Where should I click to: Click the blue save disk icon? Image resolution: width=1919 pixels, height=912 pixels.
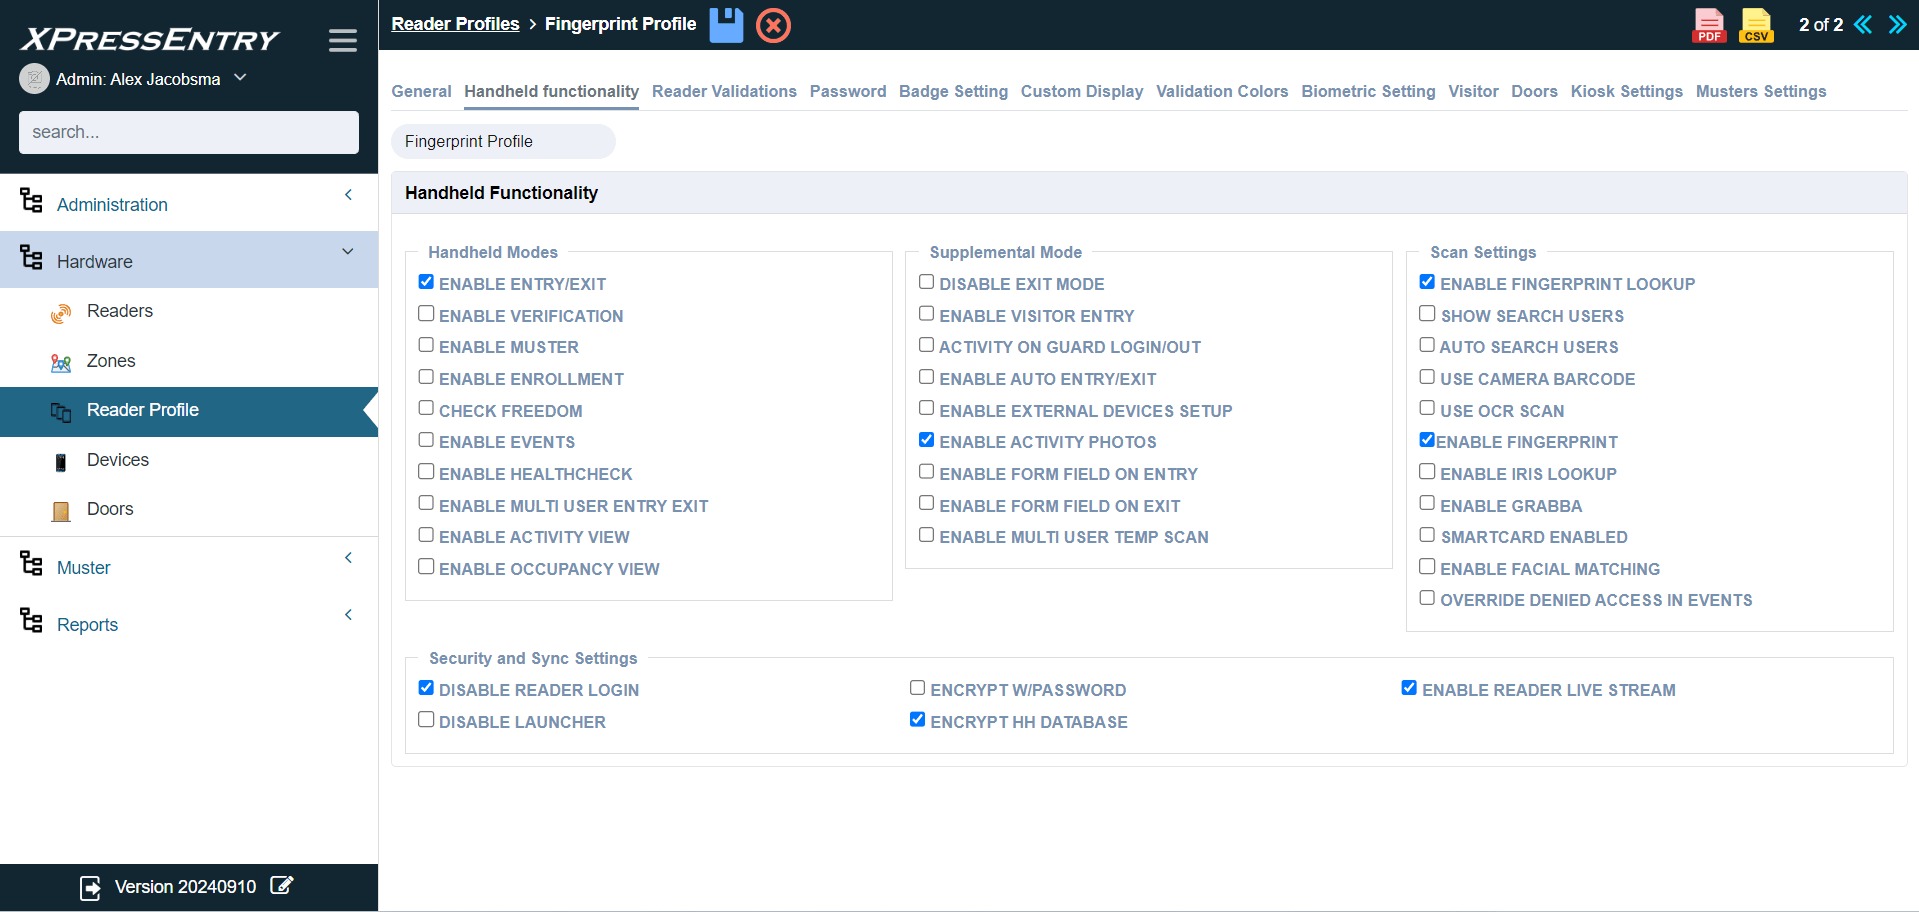(726, 25)
